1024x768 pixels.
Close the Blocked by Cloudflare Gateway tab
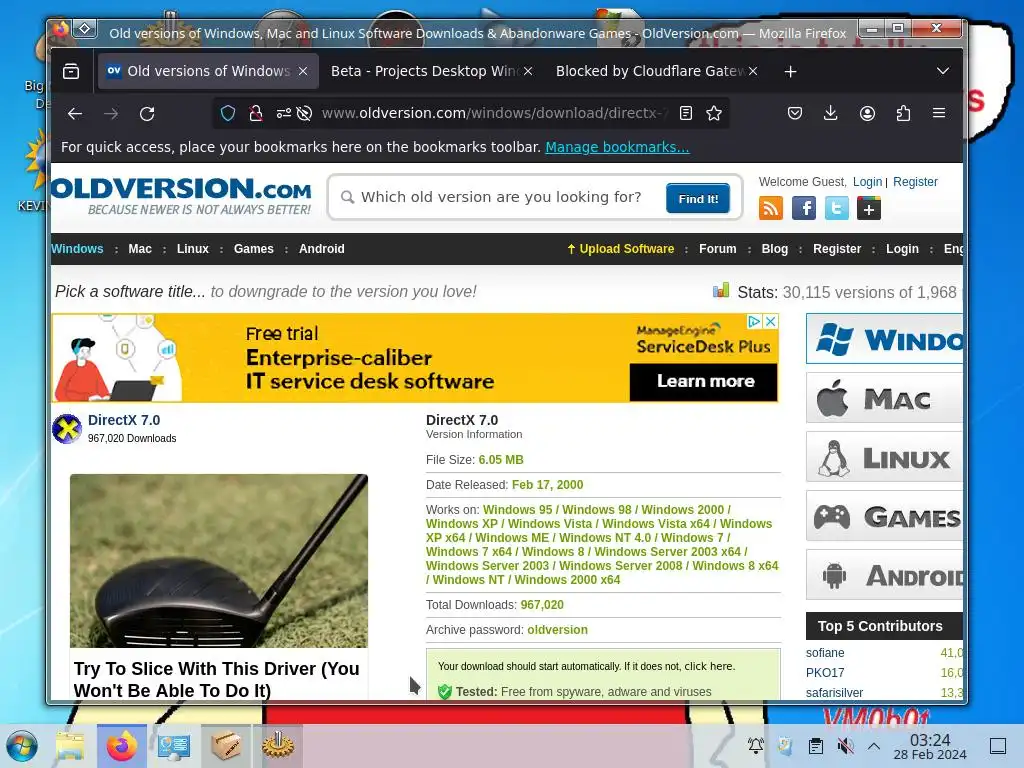click(x=753, y=71)
